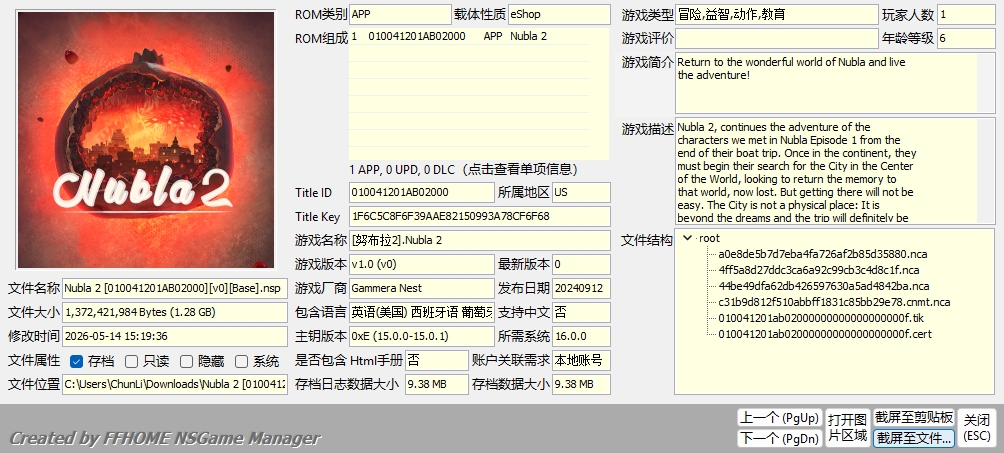This screenshot has width=1004, height=453.
Task: Click the 账户关联需求 field 本地账号
Action: coord(581,360)
